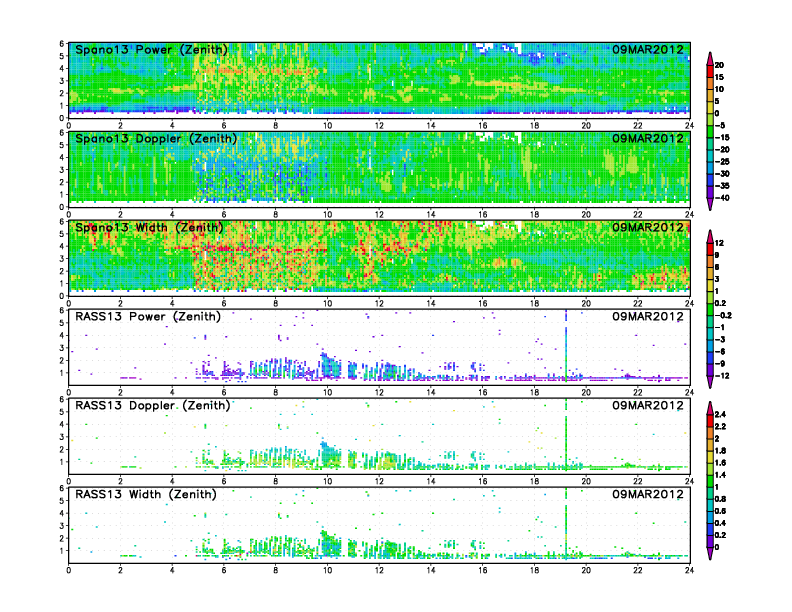792x612 pixels.
Task: Click the "RASS13 Width (Zenith)" panel title
Action: (145, 494)
